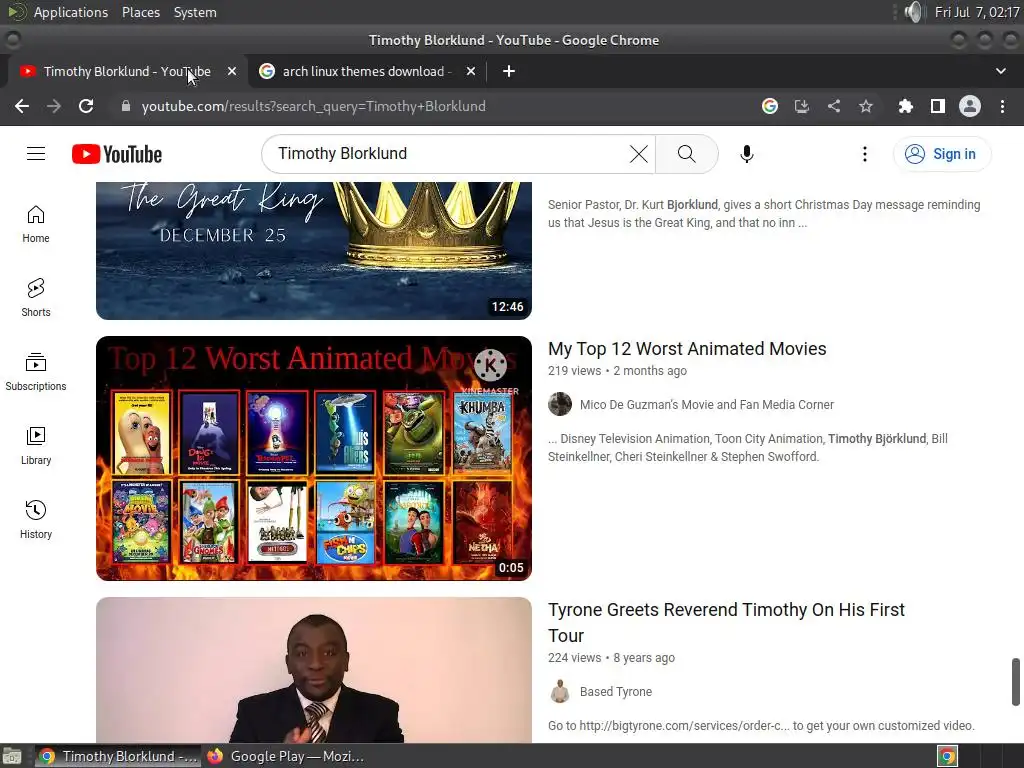The height and width of the screenshot is (768, 1024).
Task: Open Top 12 Worst Animated Movies thumbnail
Action: pos(313,458)
